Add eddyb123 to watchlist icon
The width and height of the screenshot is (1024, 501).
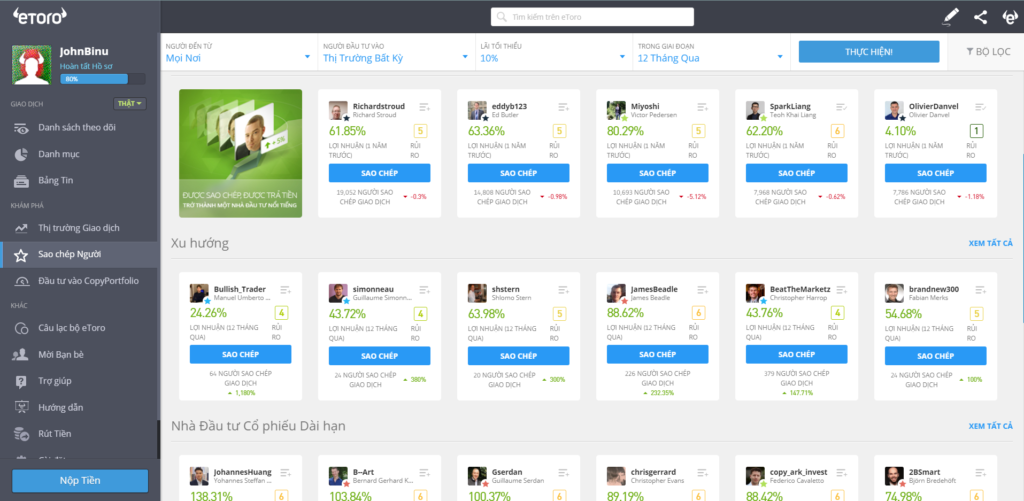(x=564, y=107)
